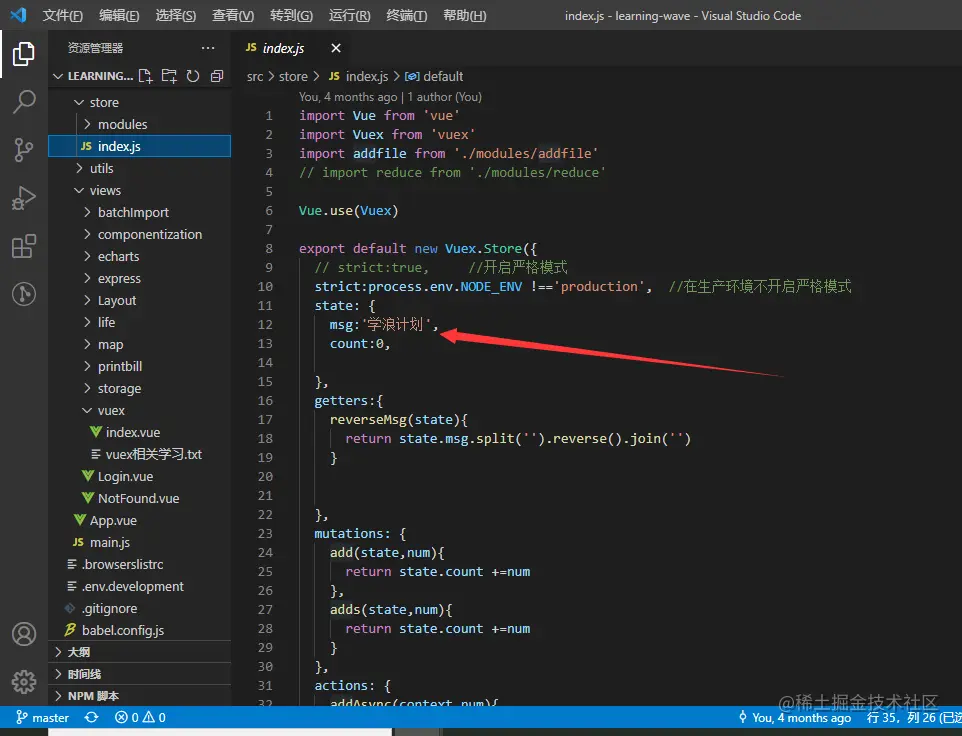The height and width of the screenshot is (736, 962).
Task: Click the src breadcrumb segment
Action: click(255, 77)
